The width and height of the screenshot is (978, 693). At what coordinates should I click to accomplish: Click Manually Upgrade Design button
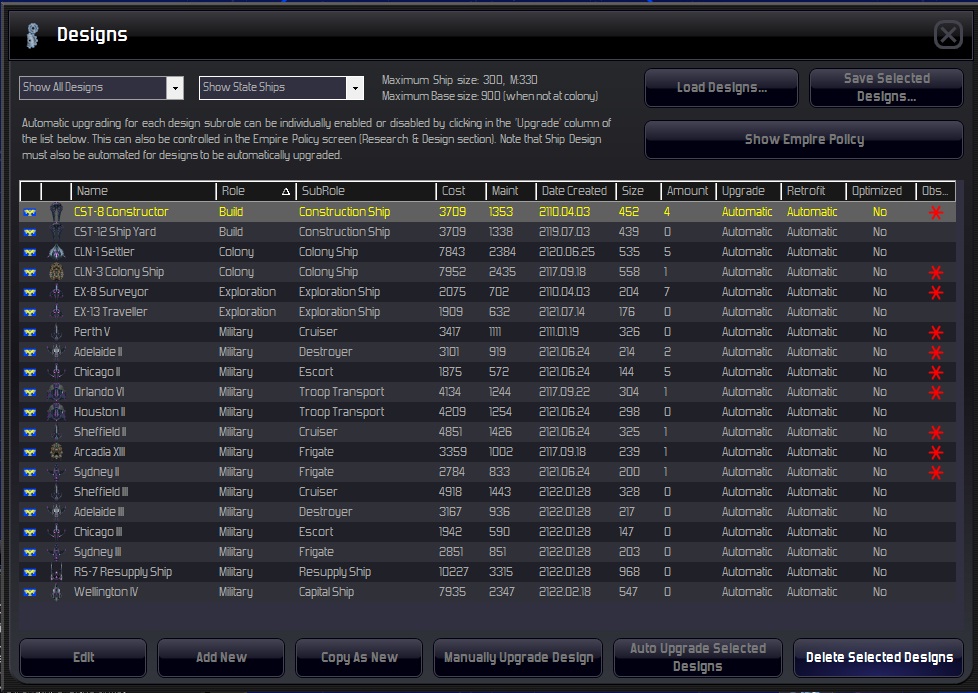(518, 657)
